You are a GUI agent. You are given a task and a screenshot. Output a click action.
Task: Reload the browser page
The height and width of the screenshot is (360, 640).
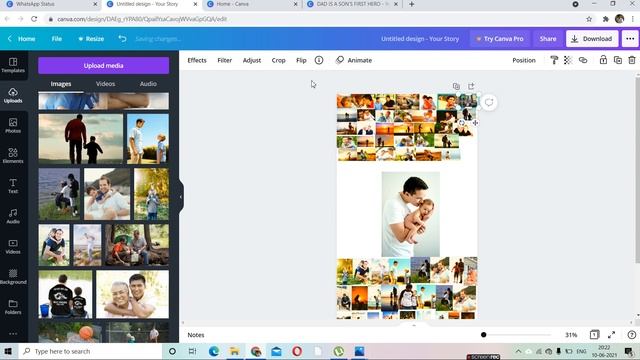[34, 19]
